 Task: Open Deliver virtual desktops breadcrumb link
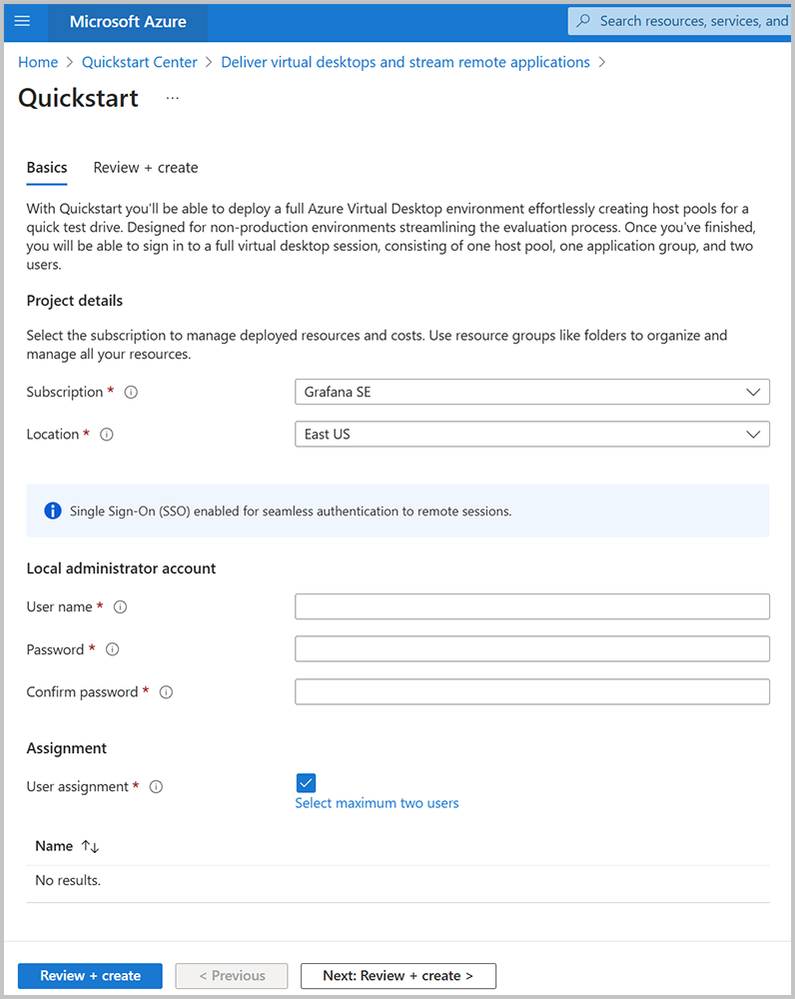(x=405, y=62)
